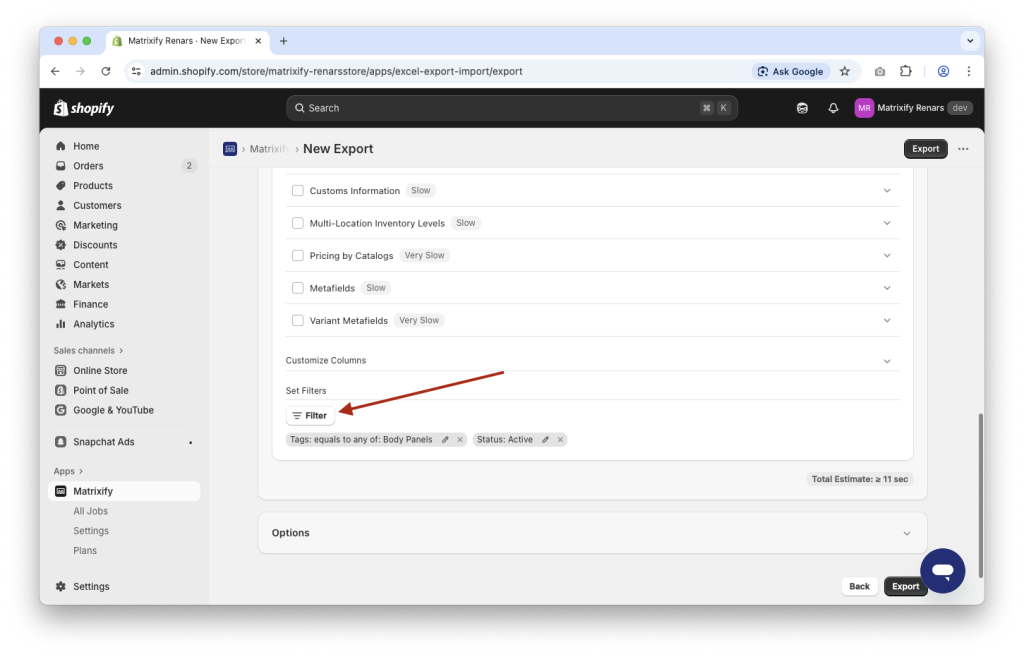1024x657 pixels.
Task: Enable Multi-Location Inventory Levels export
Action: click(x=297, y=223)
